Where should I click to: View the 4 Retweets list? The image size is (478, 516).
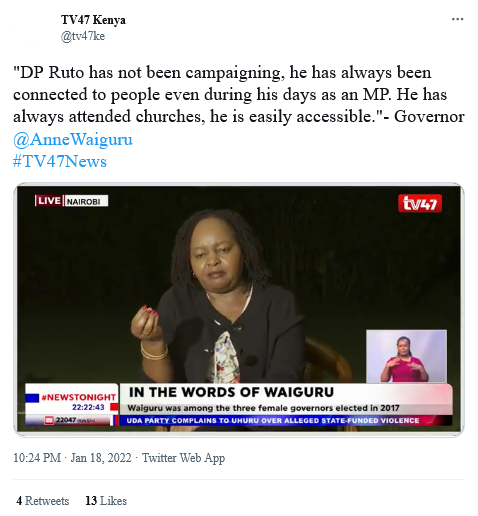point(43,501)
